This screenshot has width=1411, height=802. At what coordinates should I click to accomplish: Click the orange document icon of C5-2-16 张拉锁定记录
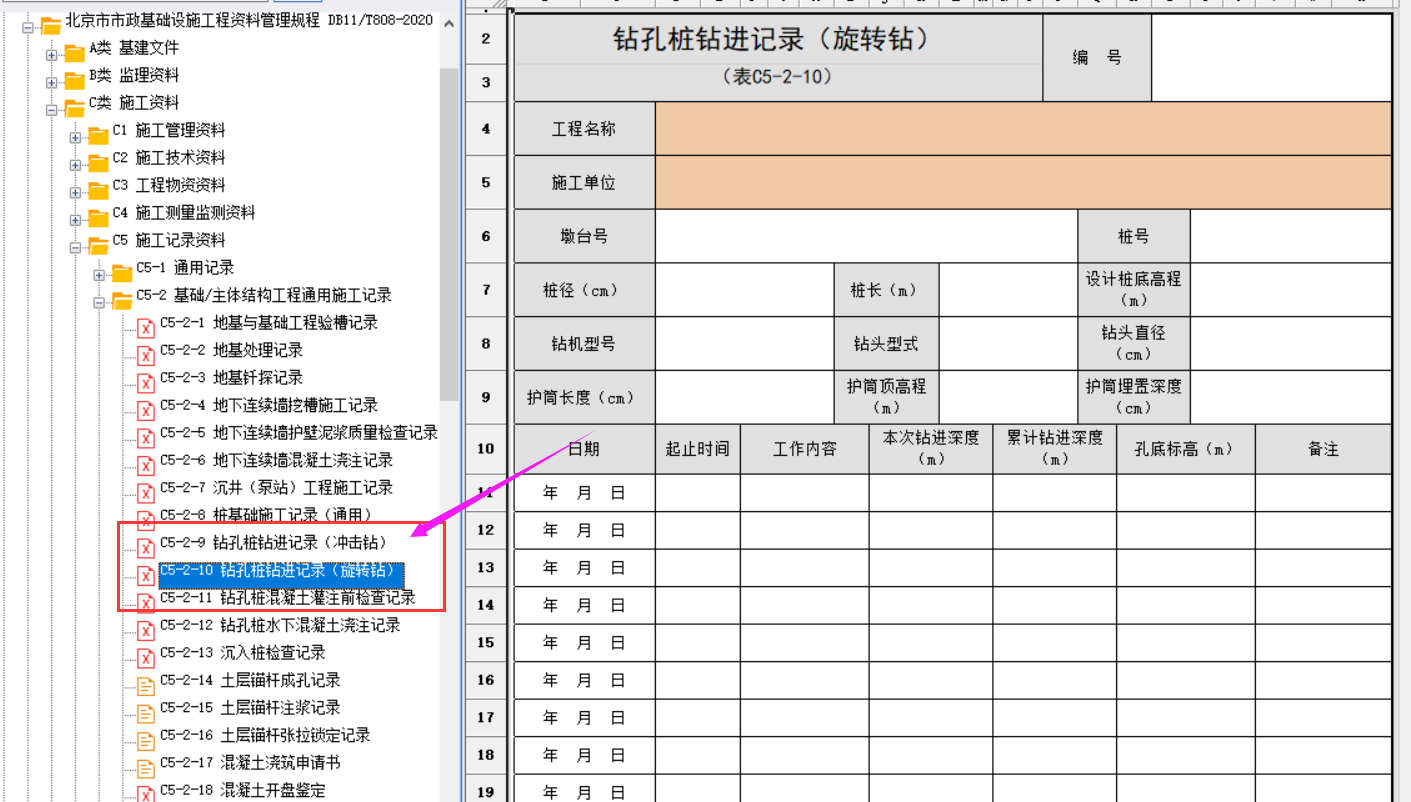coord(145,739)
